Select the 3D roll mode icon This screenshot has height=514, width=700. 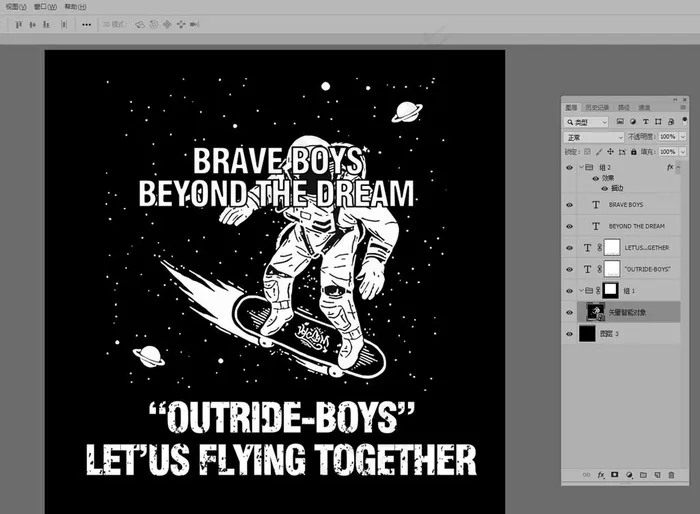(x=154, y=25)
